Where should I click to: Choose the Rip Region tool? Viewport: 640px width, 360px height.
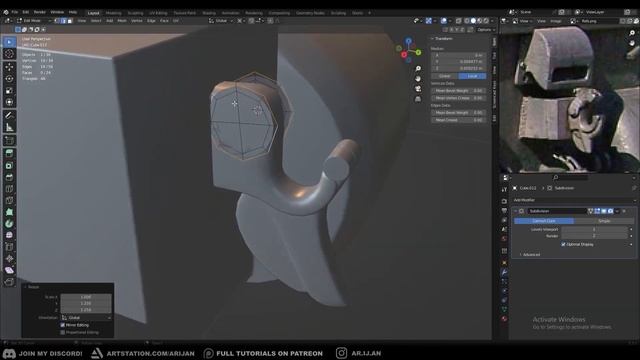[x=9, y=282]
